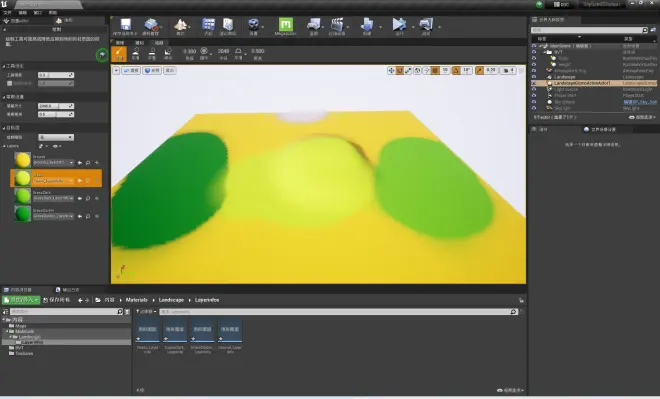Open the Window menu
The height and width of the screenshot is (399, 660).
pyautogui.click(x=37, y=13)
